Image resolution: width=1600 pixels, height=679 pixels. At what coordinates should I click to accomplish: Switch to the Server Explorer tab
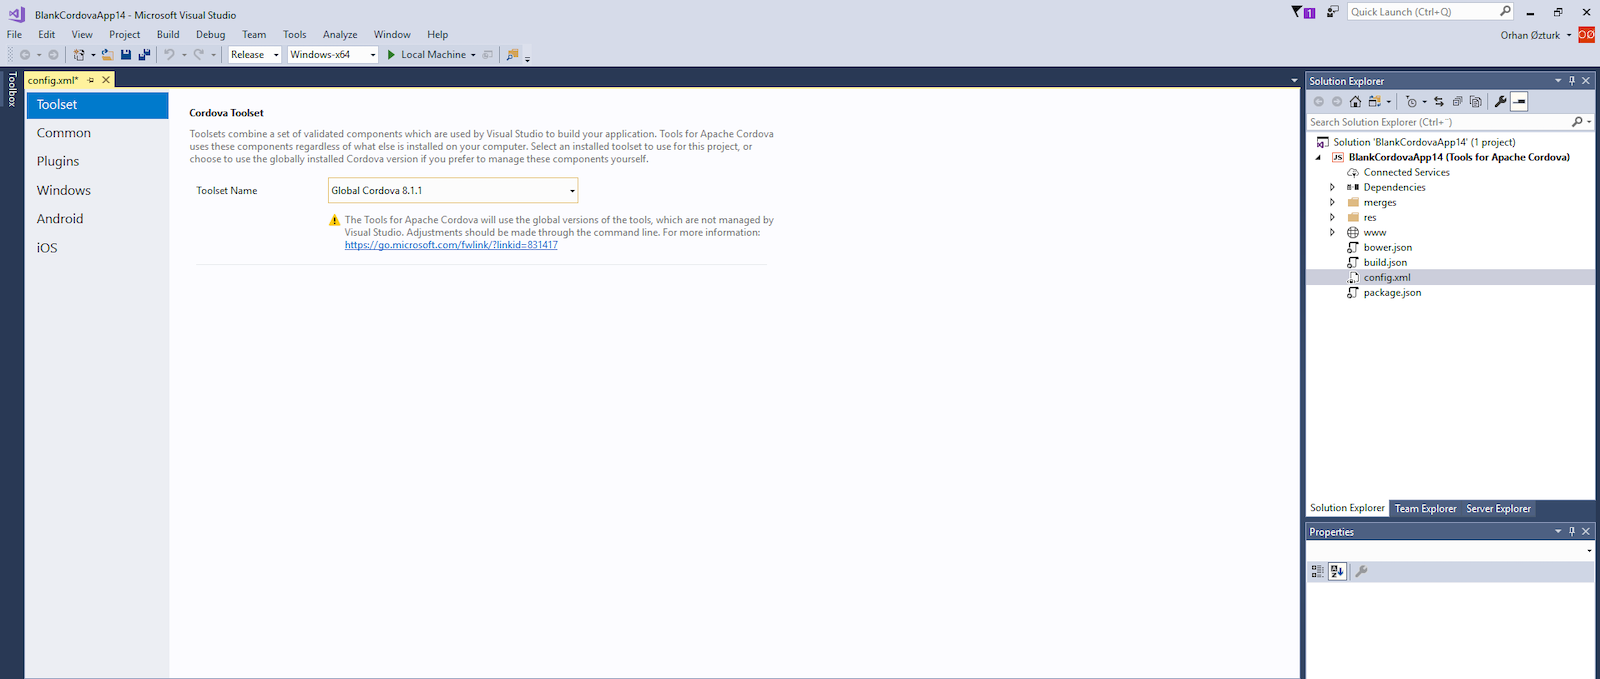pos(1498,509)
